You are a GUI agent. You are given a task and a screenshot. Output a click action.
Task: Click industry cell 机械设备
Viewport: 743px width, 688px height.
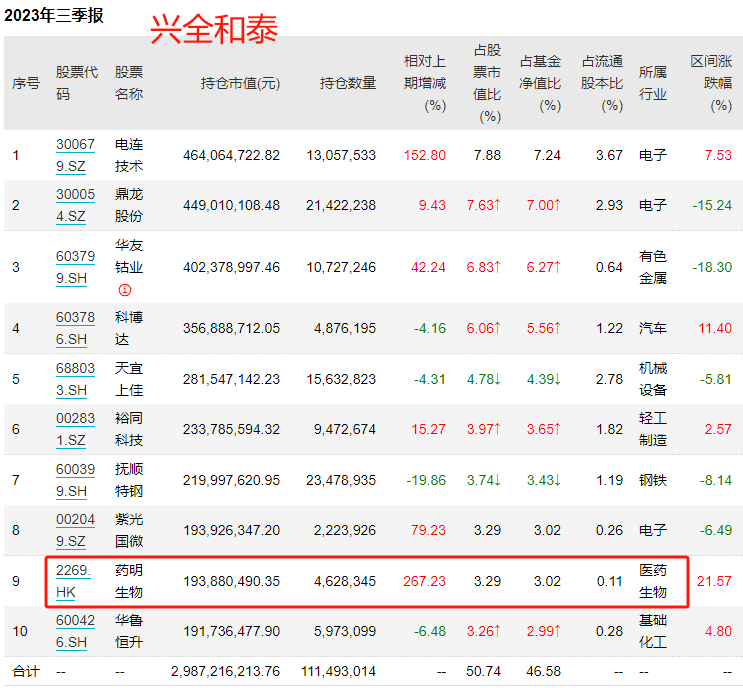(652, 379)
